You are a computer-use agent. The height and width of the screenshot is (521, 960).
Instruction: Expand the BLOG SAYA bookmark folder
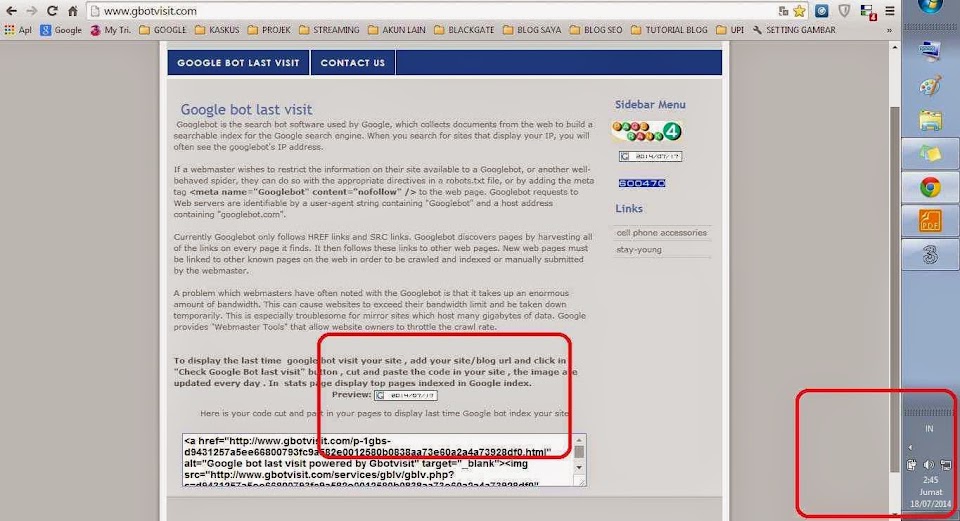click(532, 29)
